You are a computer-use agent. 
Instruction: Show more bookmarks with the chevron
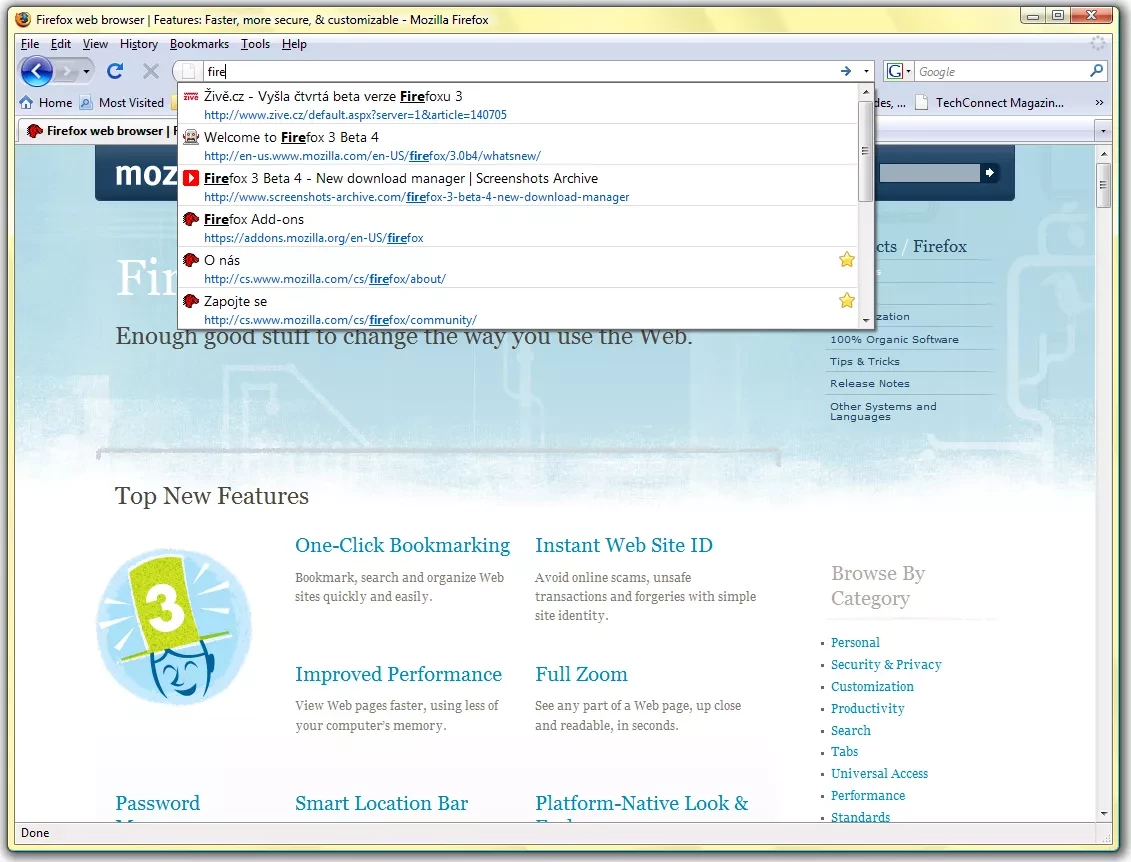(x=1099, y=102)
